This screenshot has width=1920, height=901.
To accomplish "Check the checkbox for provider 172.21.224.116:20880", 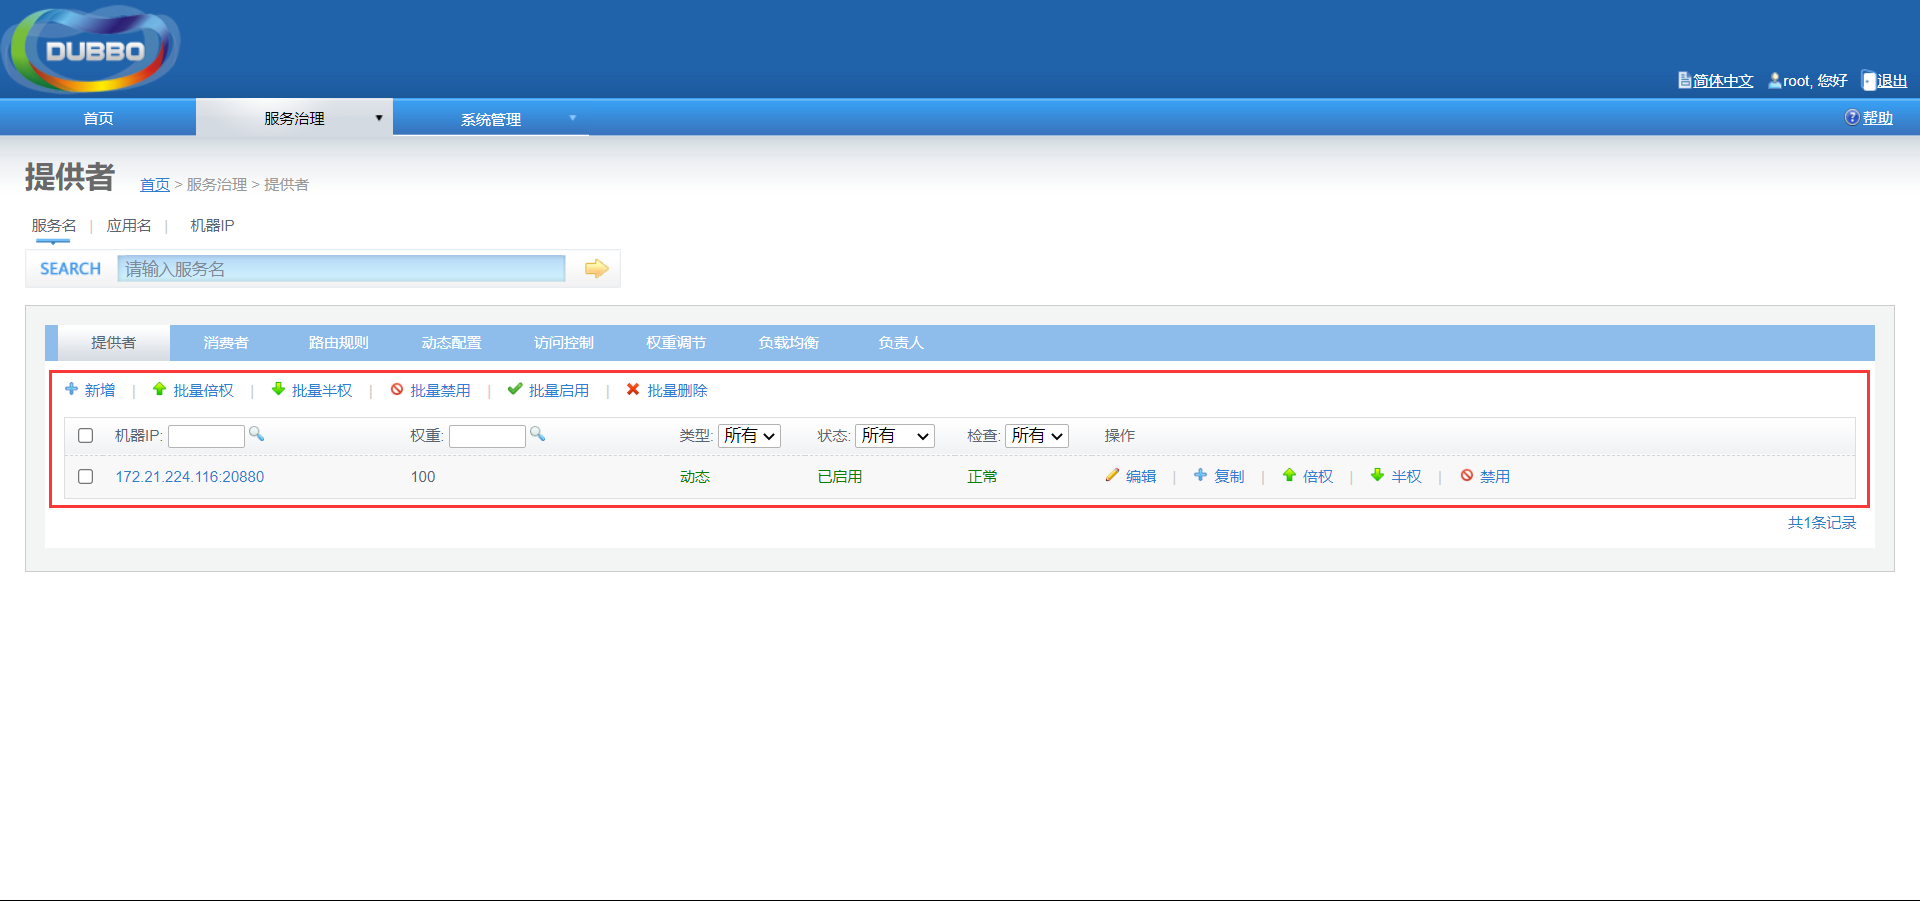I will (x=85, y=477).
